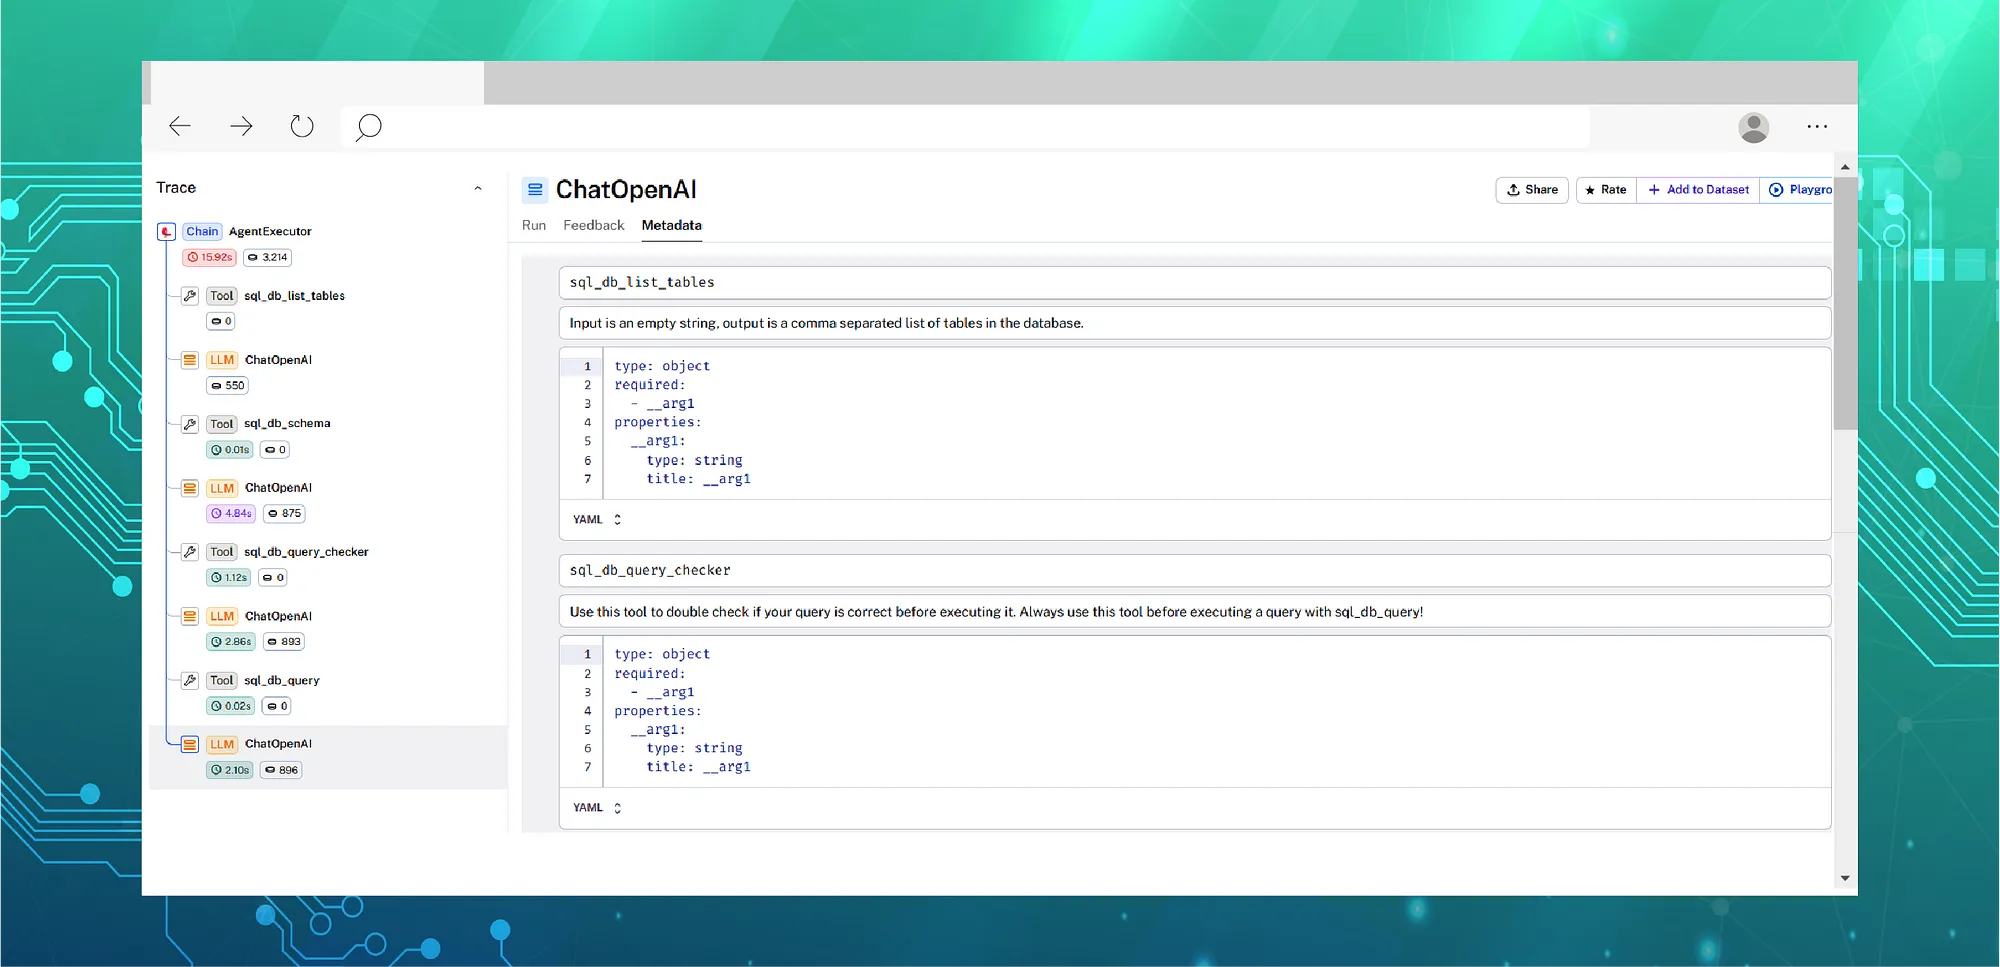Open the browser three-dot menu
Screen dimensions: 2000x967
(1817, 127)
